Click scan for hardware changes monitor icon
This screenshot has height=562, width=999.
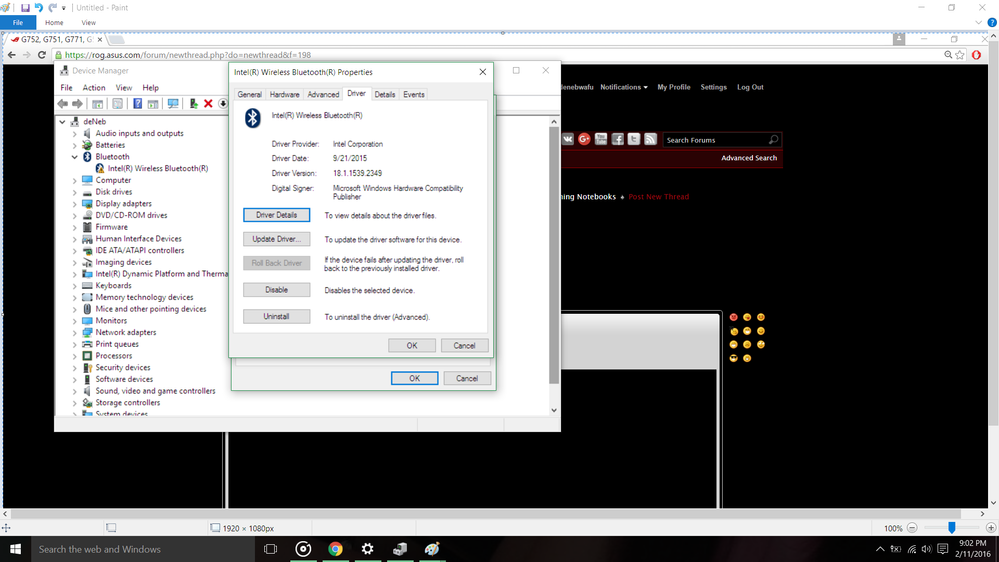[x=173, y=104]
